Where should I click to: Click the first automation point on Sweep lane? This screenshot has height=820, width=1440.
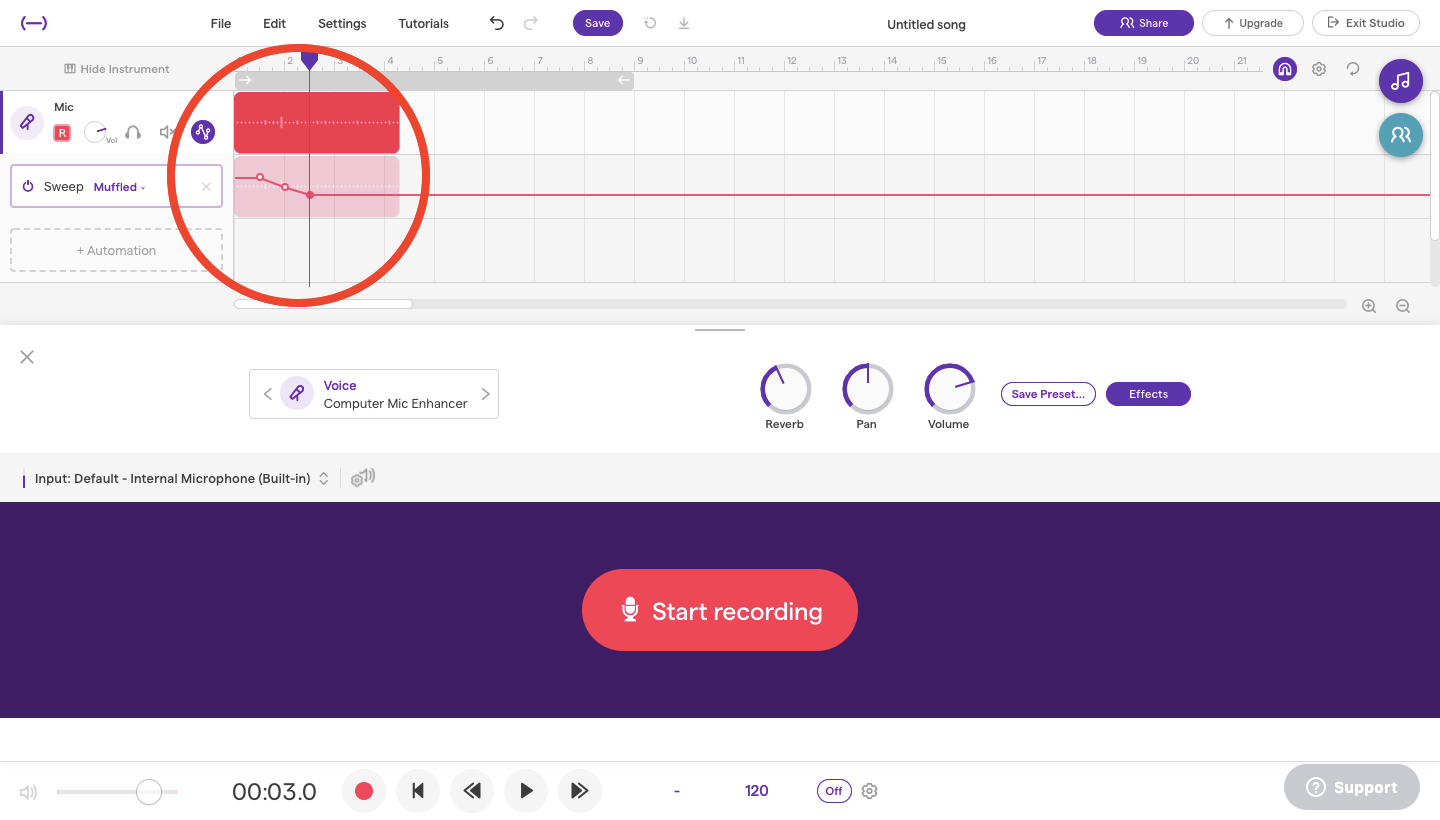[x=260, y=177]
